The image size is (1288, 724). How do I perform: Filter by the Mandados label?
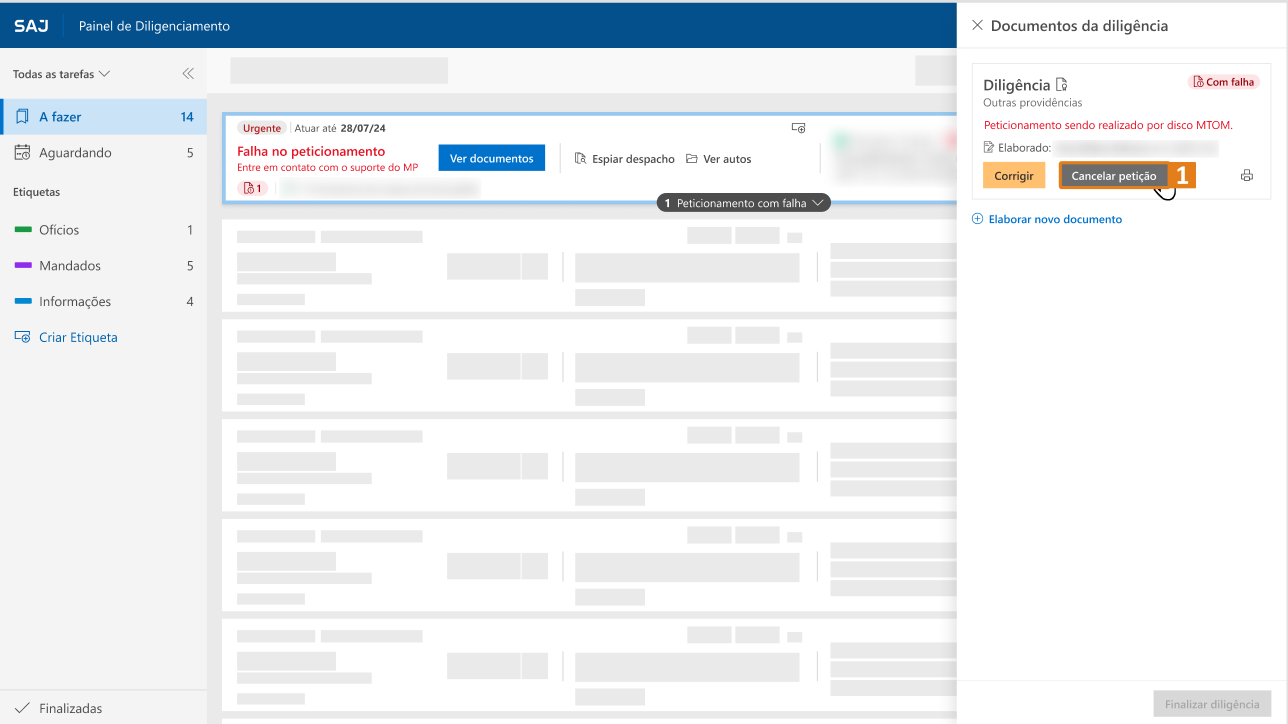point(69,266)
